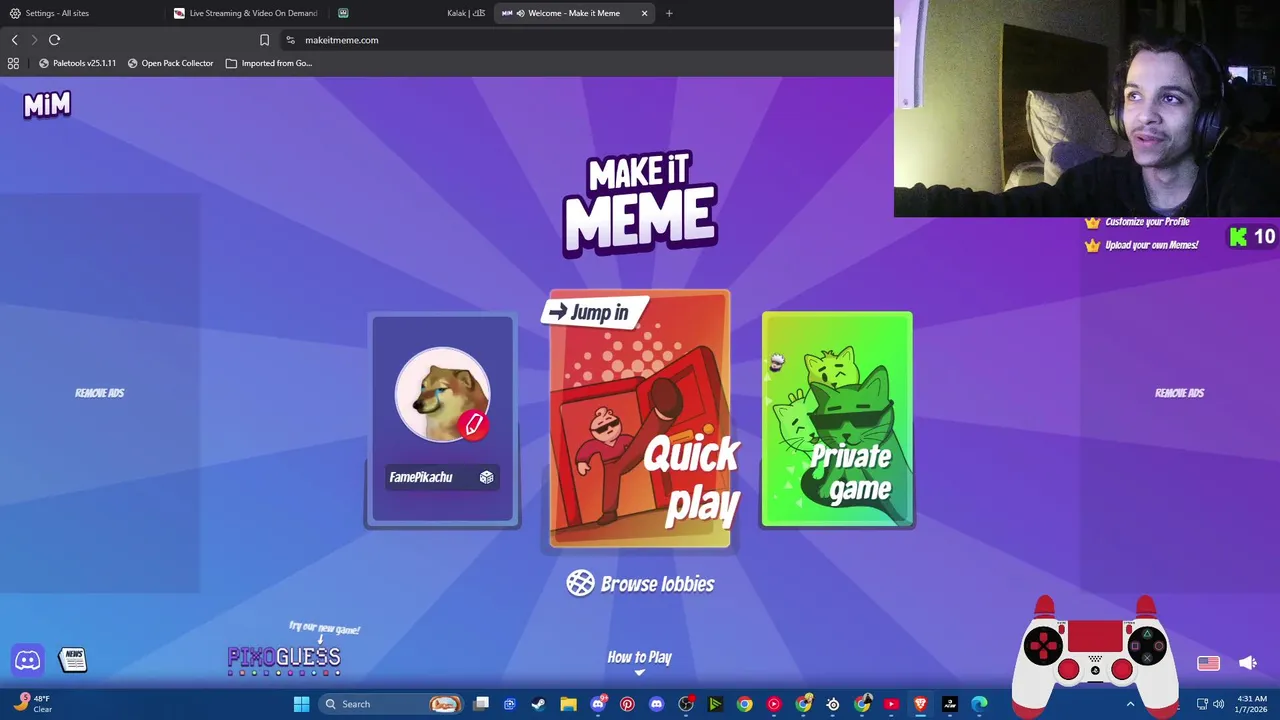Switch to Live Streaming & Video On Demand tab
1280x720 pixels.
coord(247,13)
